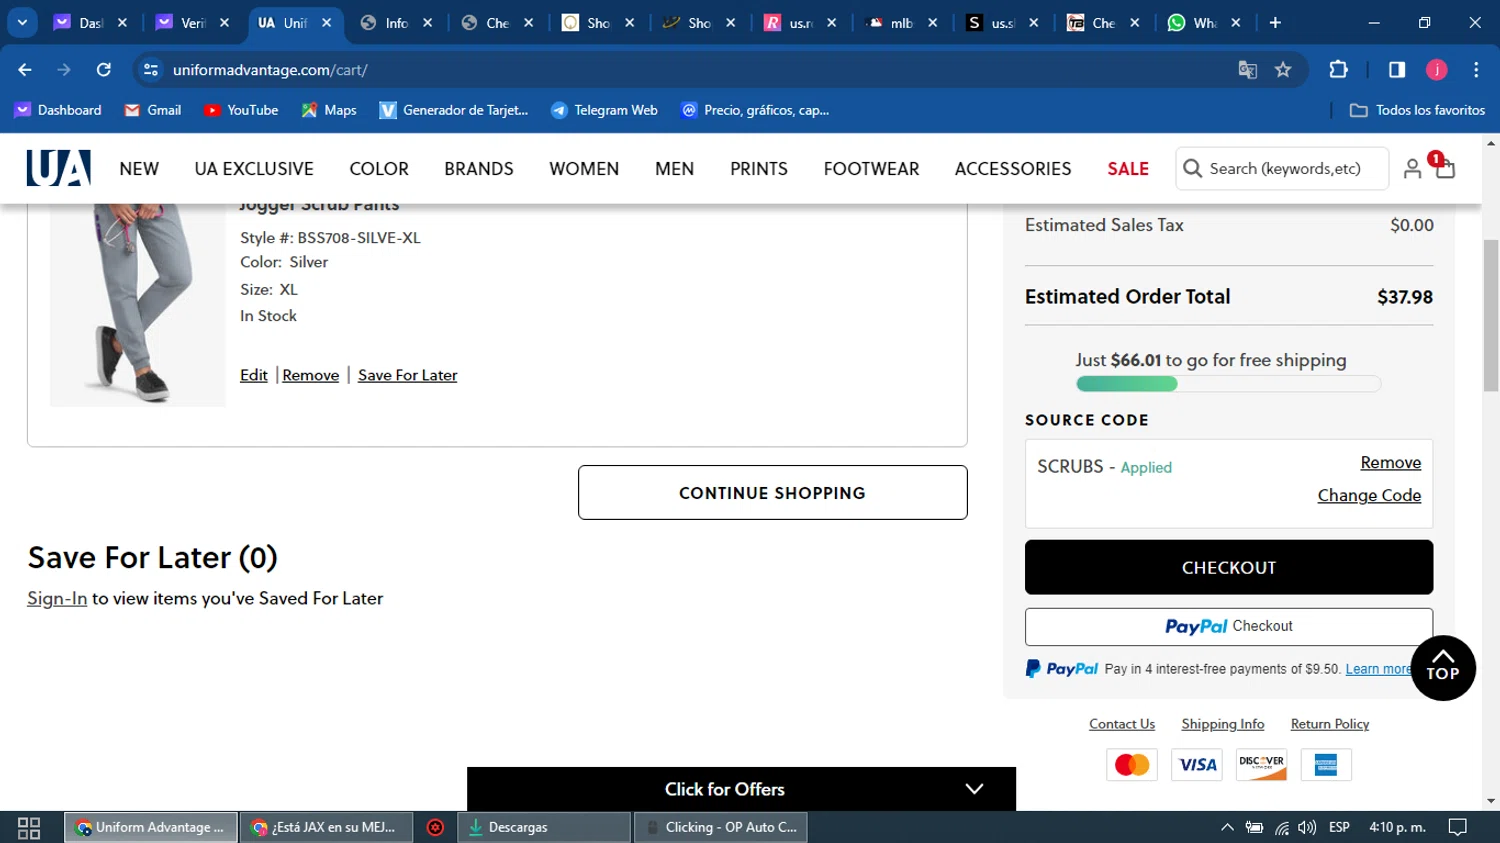
Task: Click the volume icon in system tray
Action: (x=1307, y=827)
